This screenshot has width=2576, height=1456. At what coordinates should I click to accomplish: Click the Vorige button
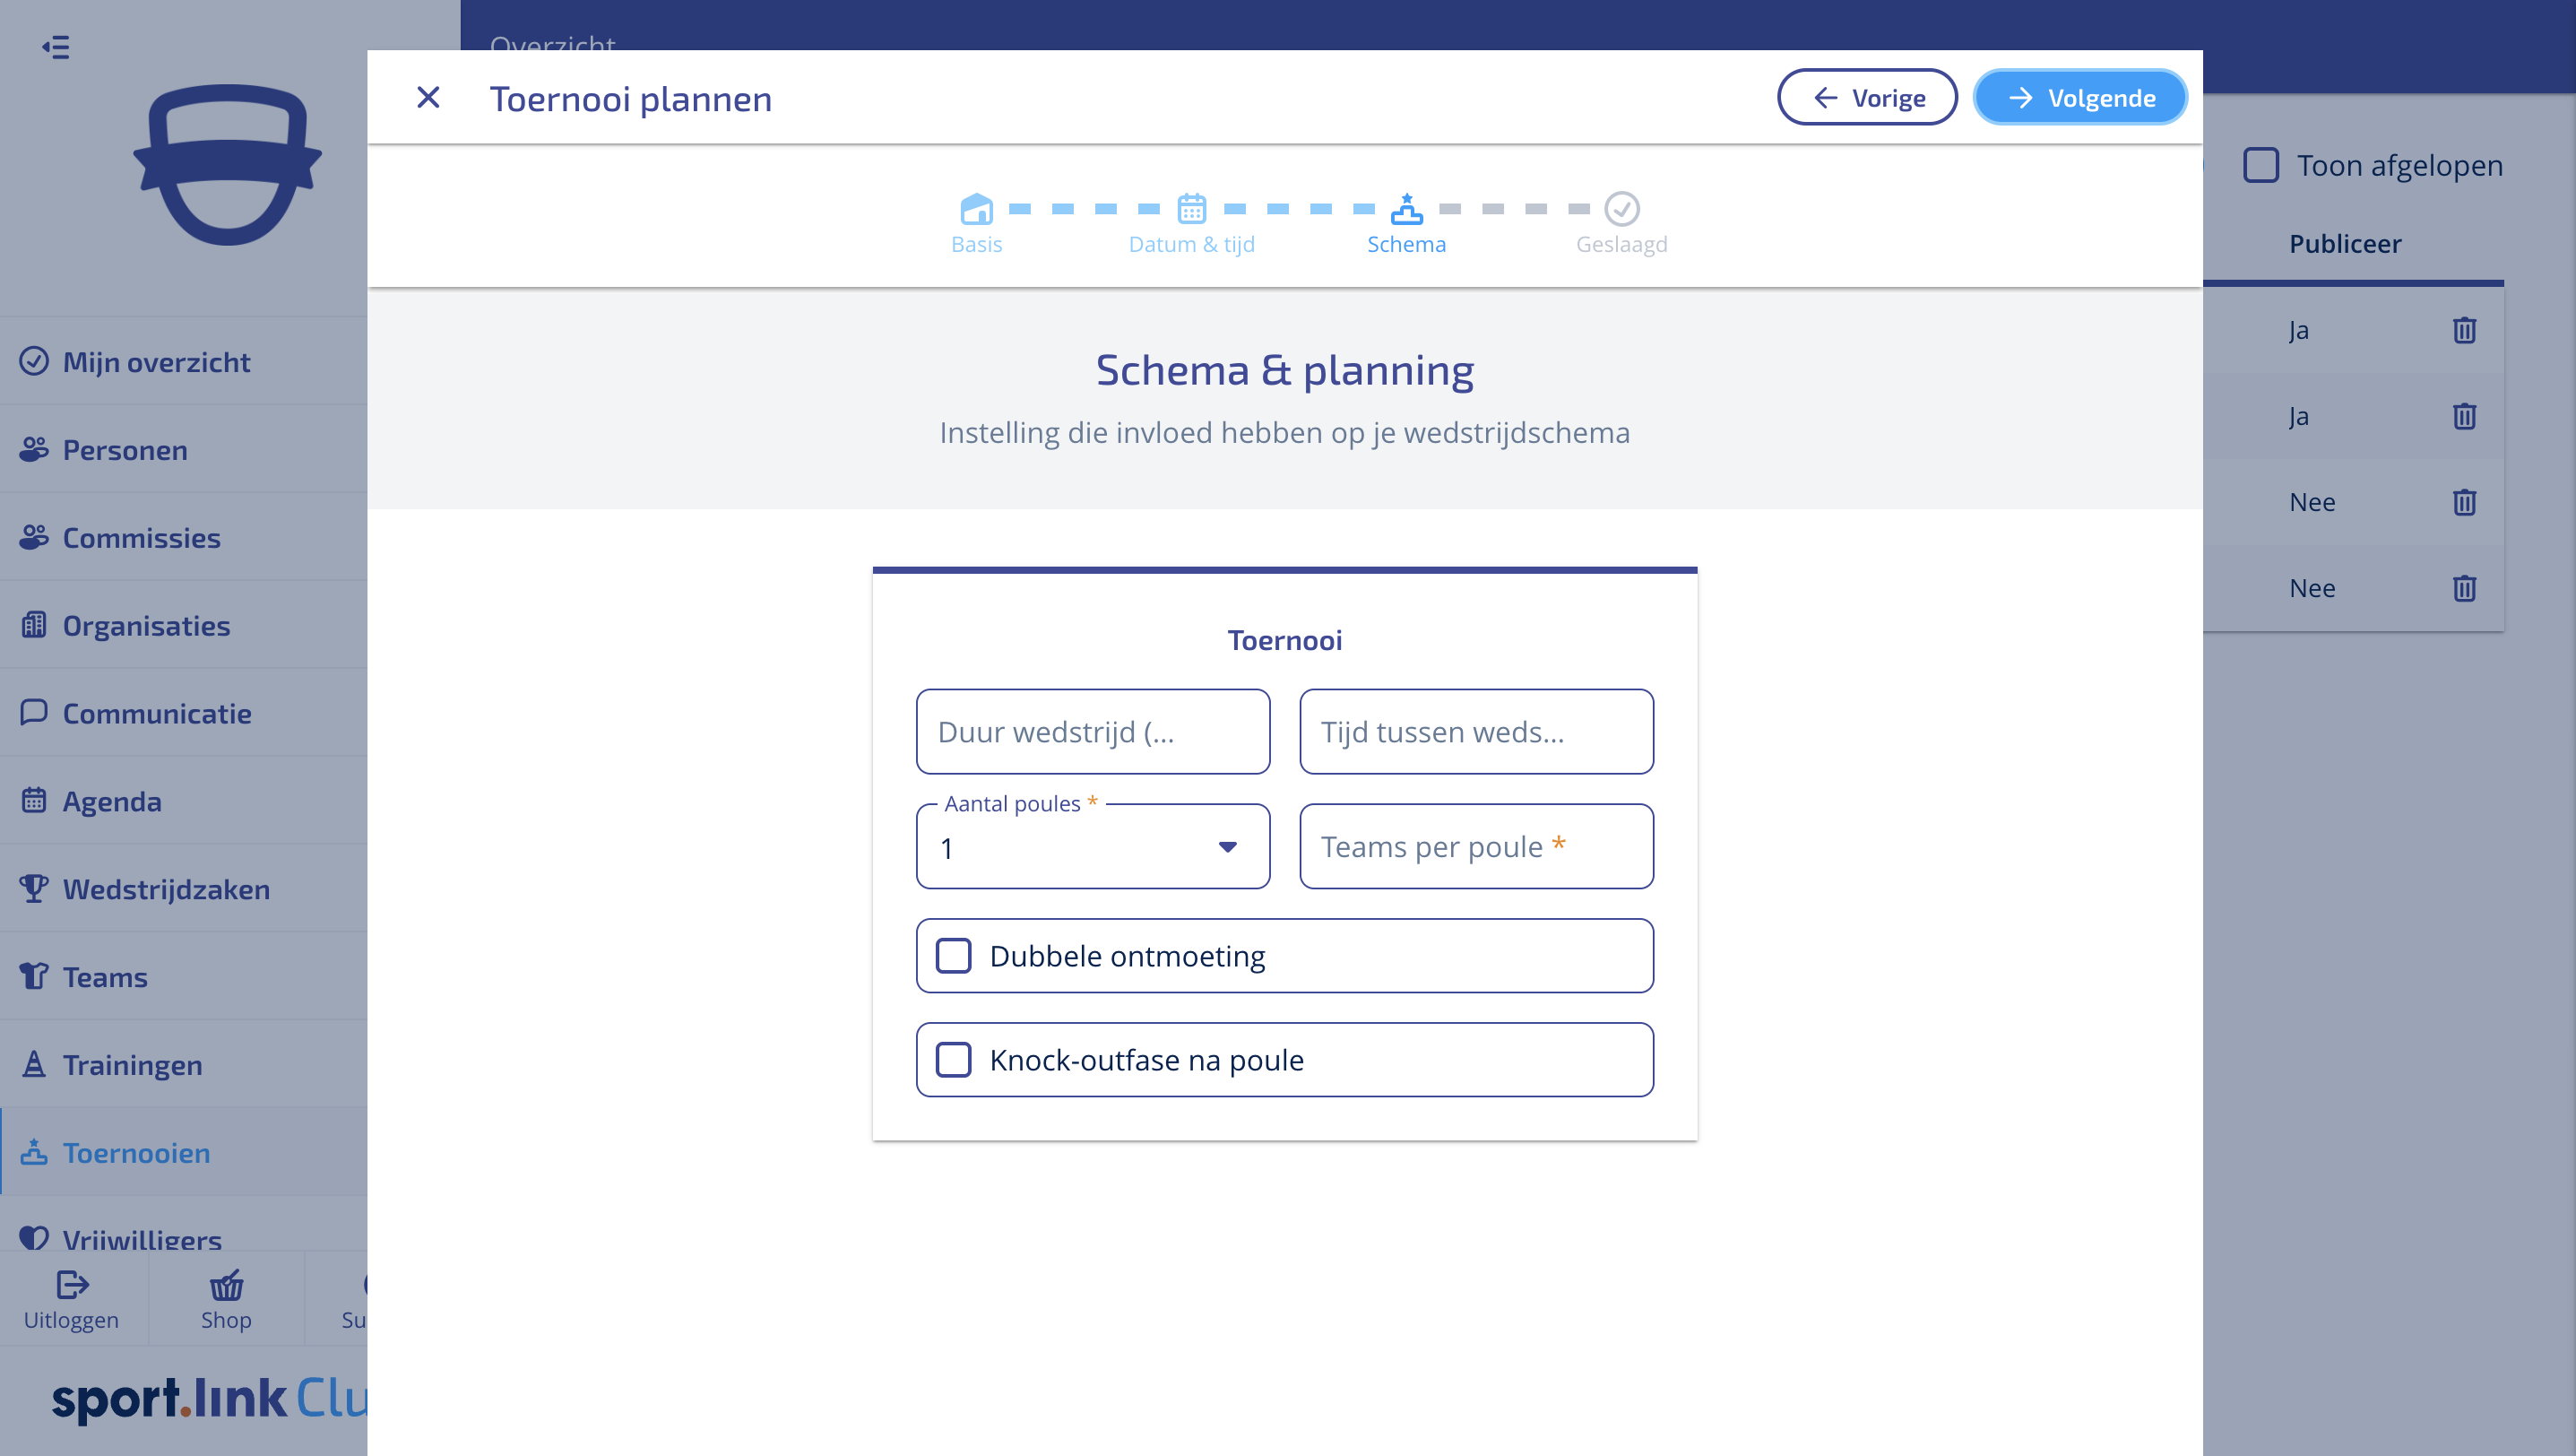(1867, 98)
